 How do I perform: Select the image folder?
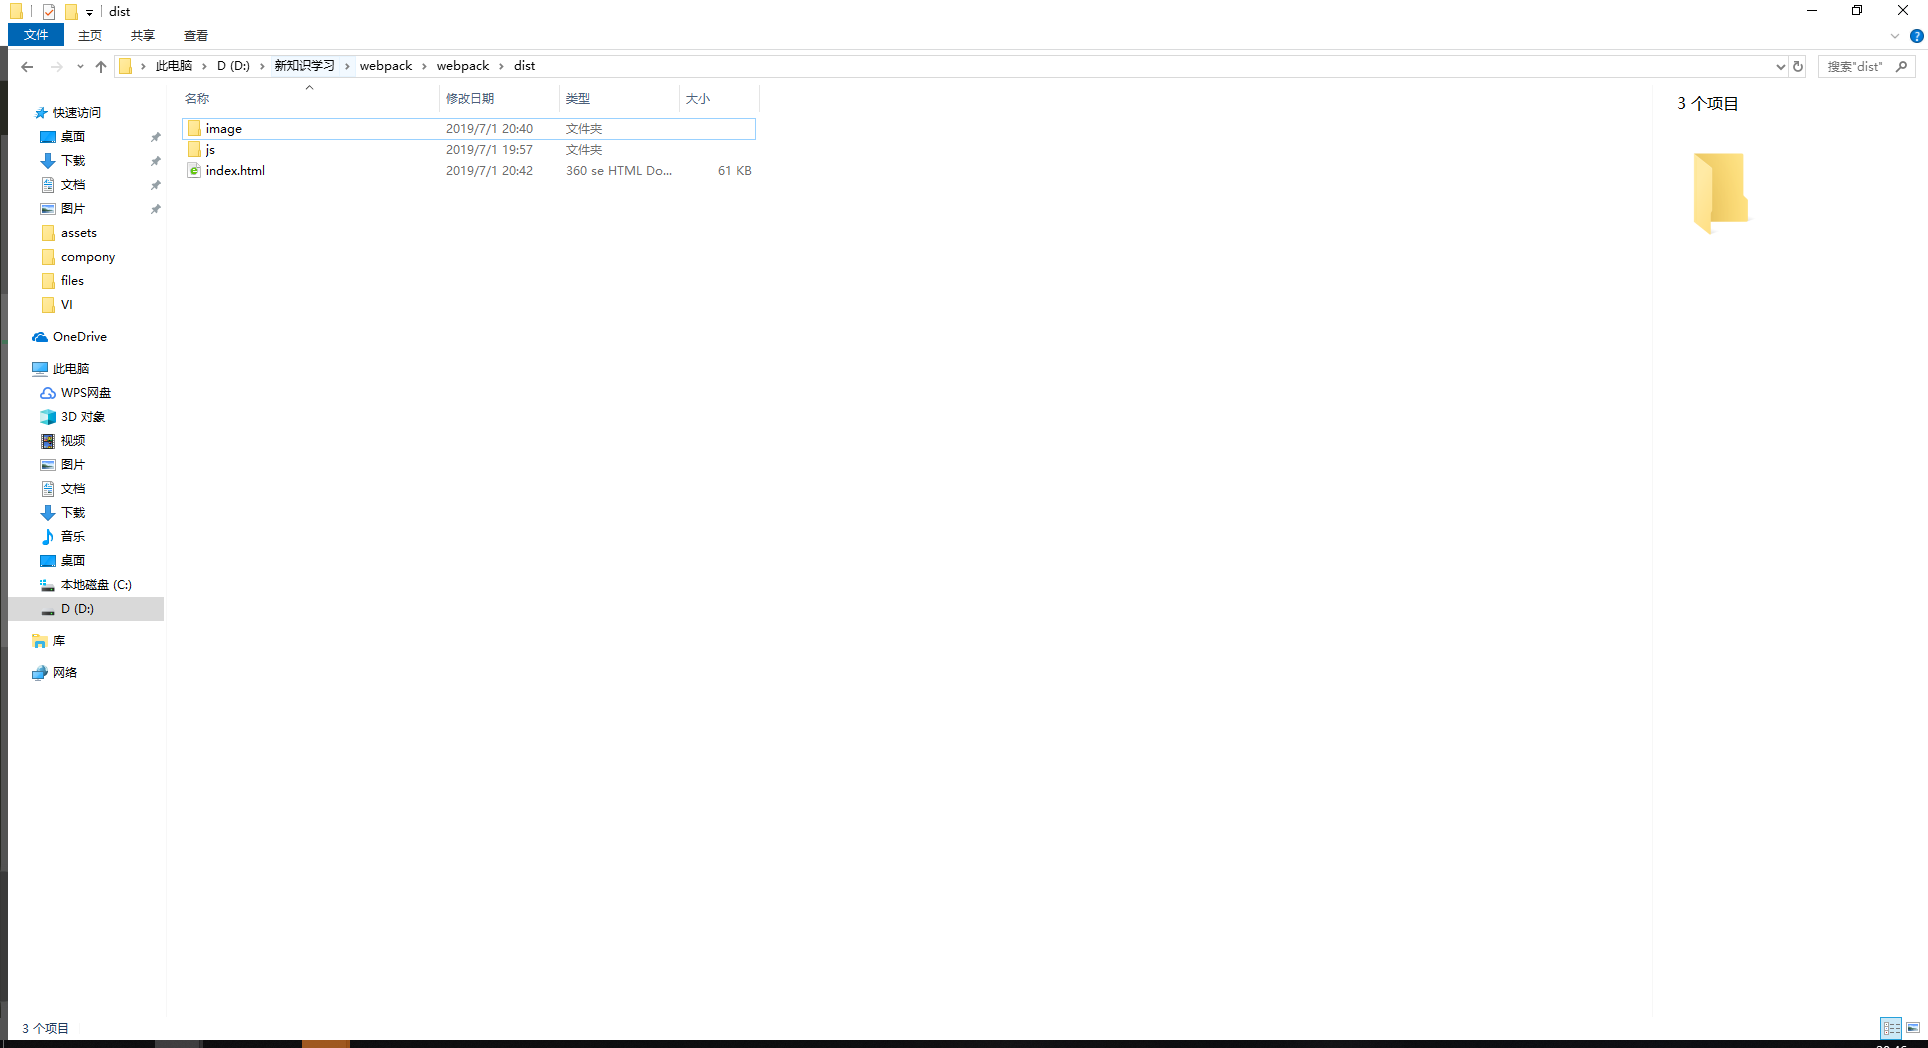[x=469, y=129]
